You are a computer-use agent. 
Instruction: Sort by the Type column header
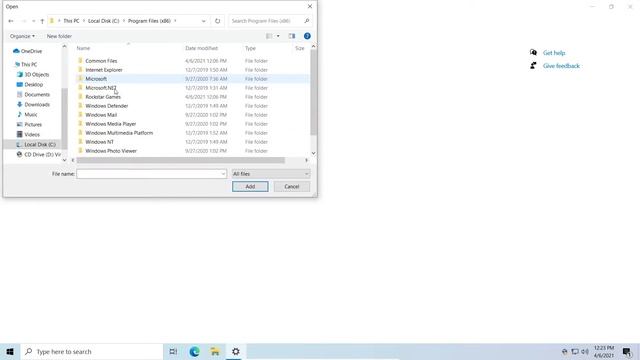pos(250,48)
